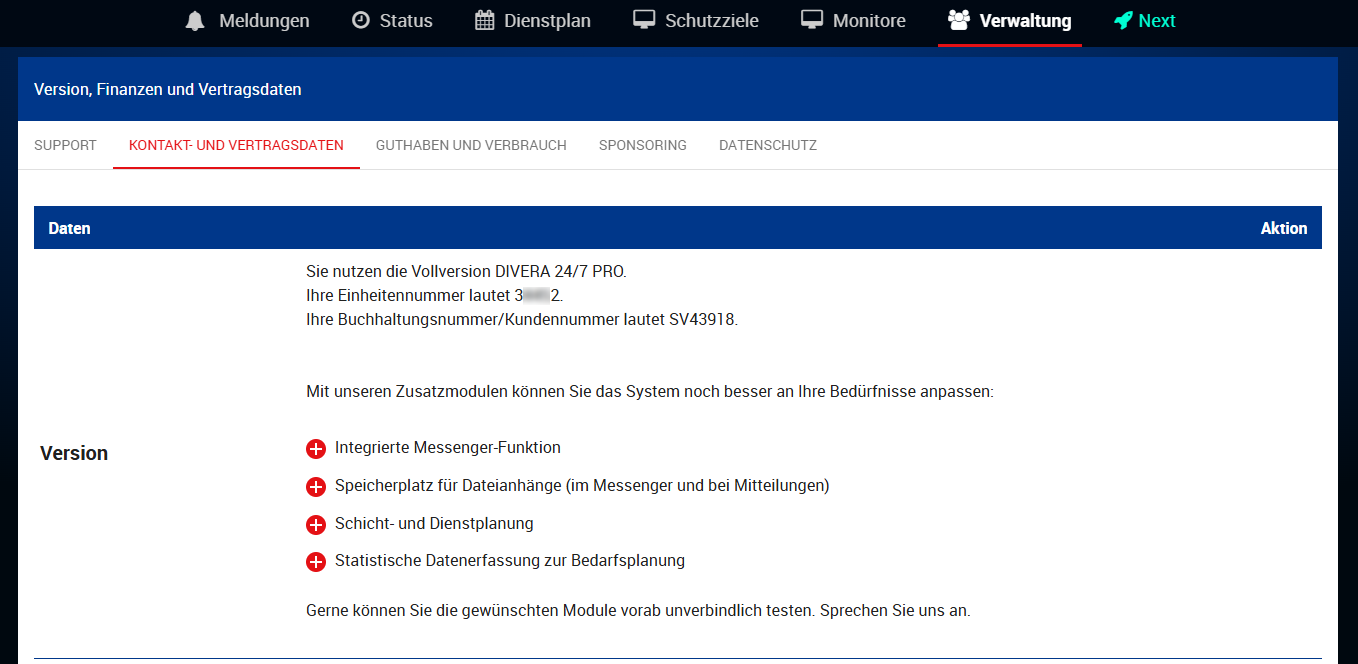1358x664 pixels.
Task: Click the bell icon beside Meldungen
Action: click(195, 21)
